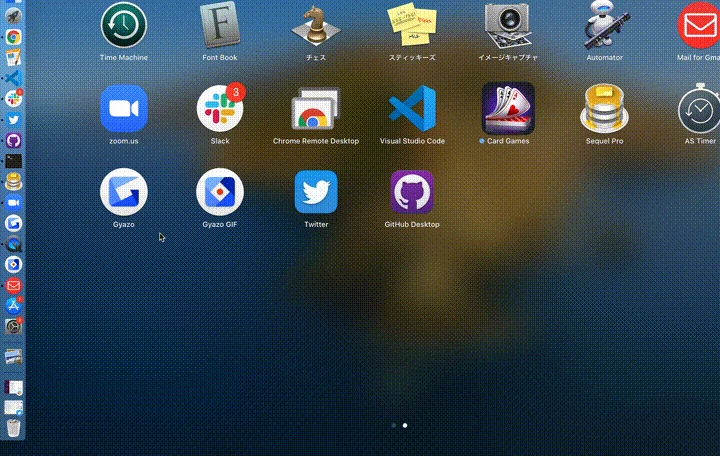The width and height of the screenshot is (720, 456).
Task: Open Slack from the Dock
Action: pos(13,99)
